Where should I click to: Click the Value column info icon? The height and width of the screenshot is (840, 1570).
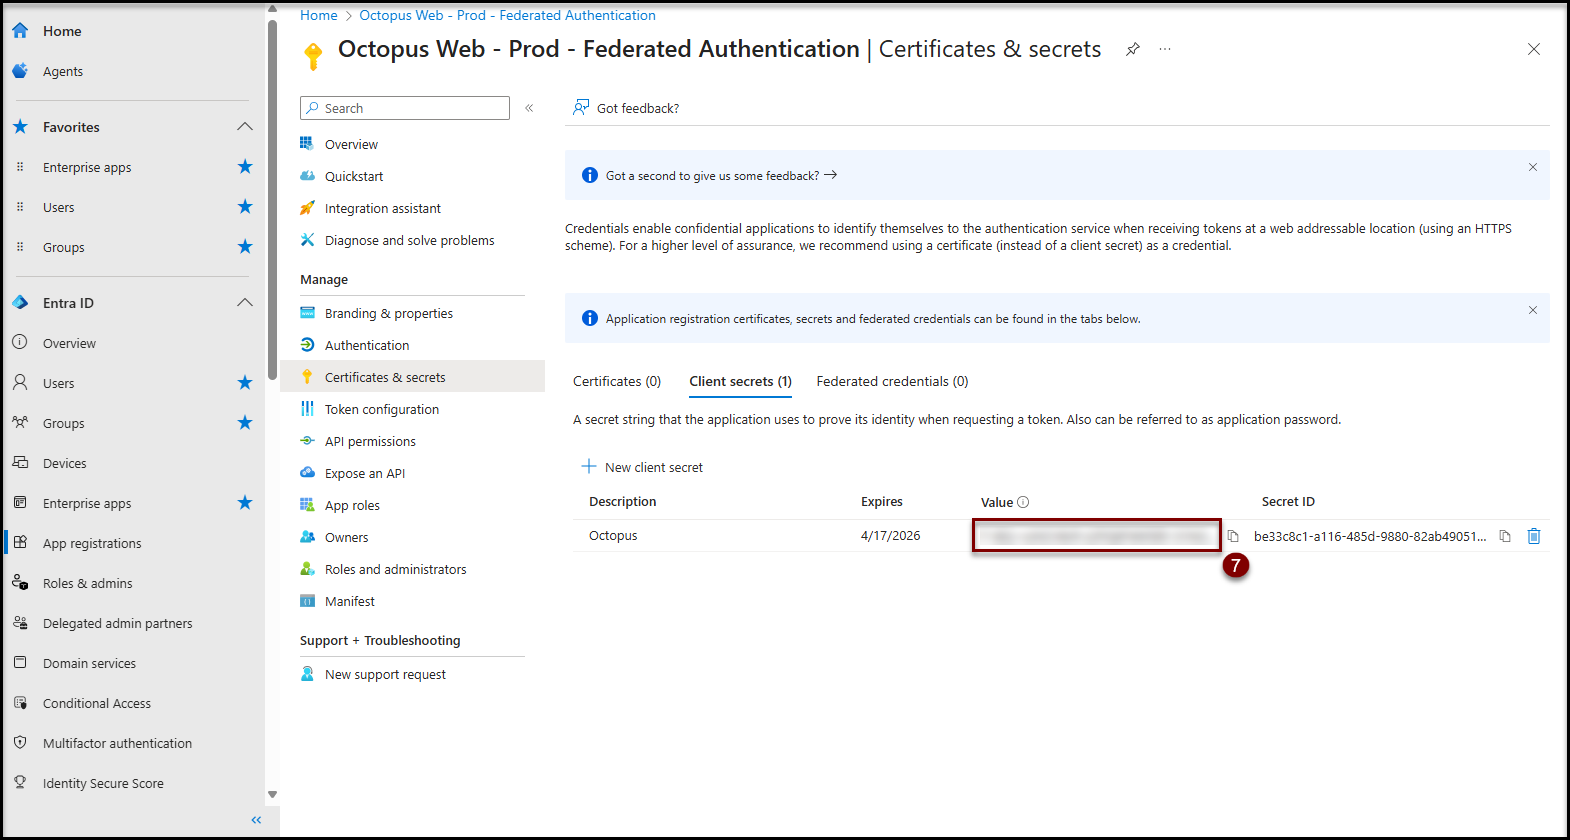[x=1023, y=502]
